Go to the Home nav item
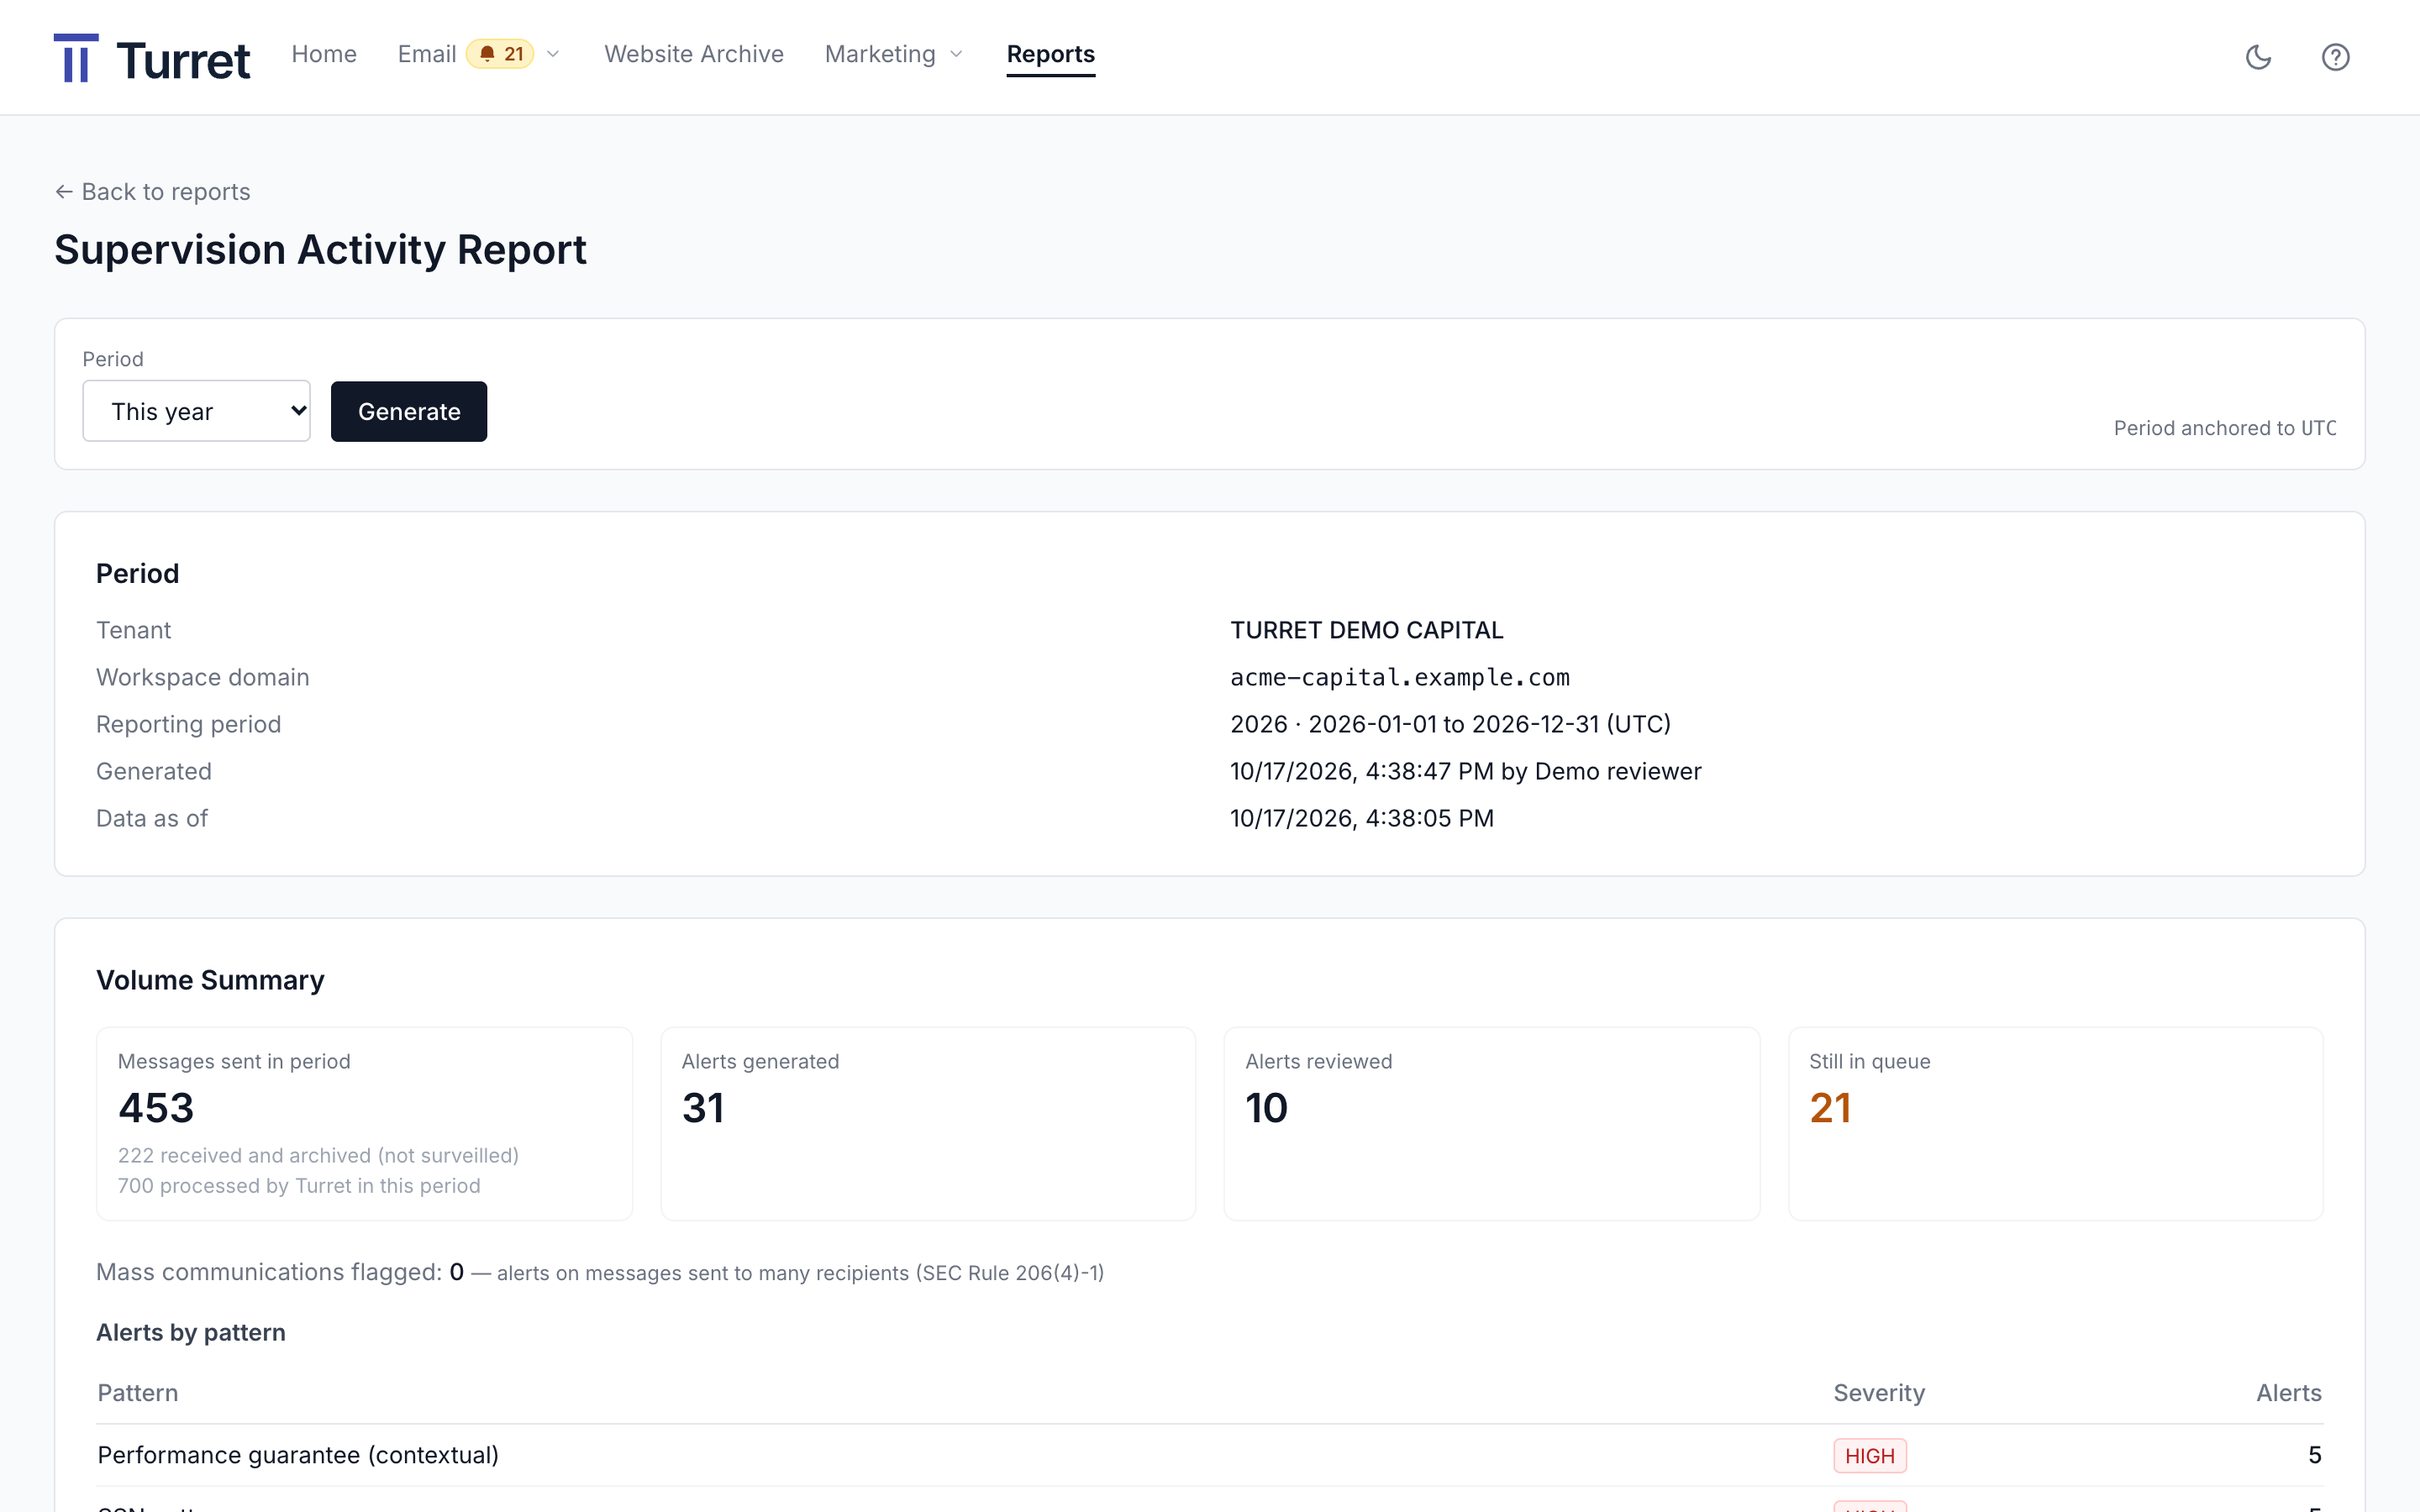Image resolution: width=2420 pixels, height=1512 pixels. pyautogui.click(x=324, y=54)
